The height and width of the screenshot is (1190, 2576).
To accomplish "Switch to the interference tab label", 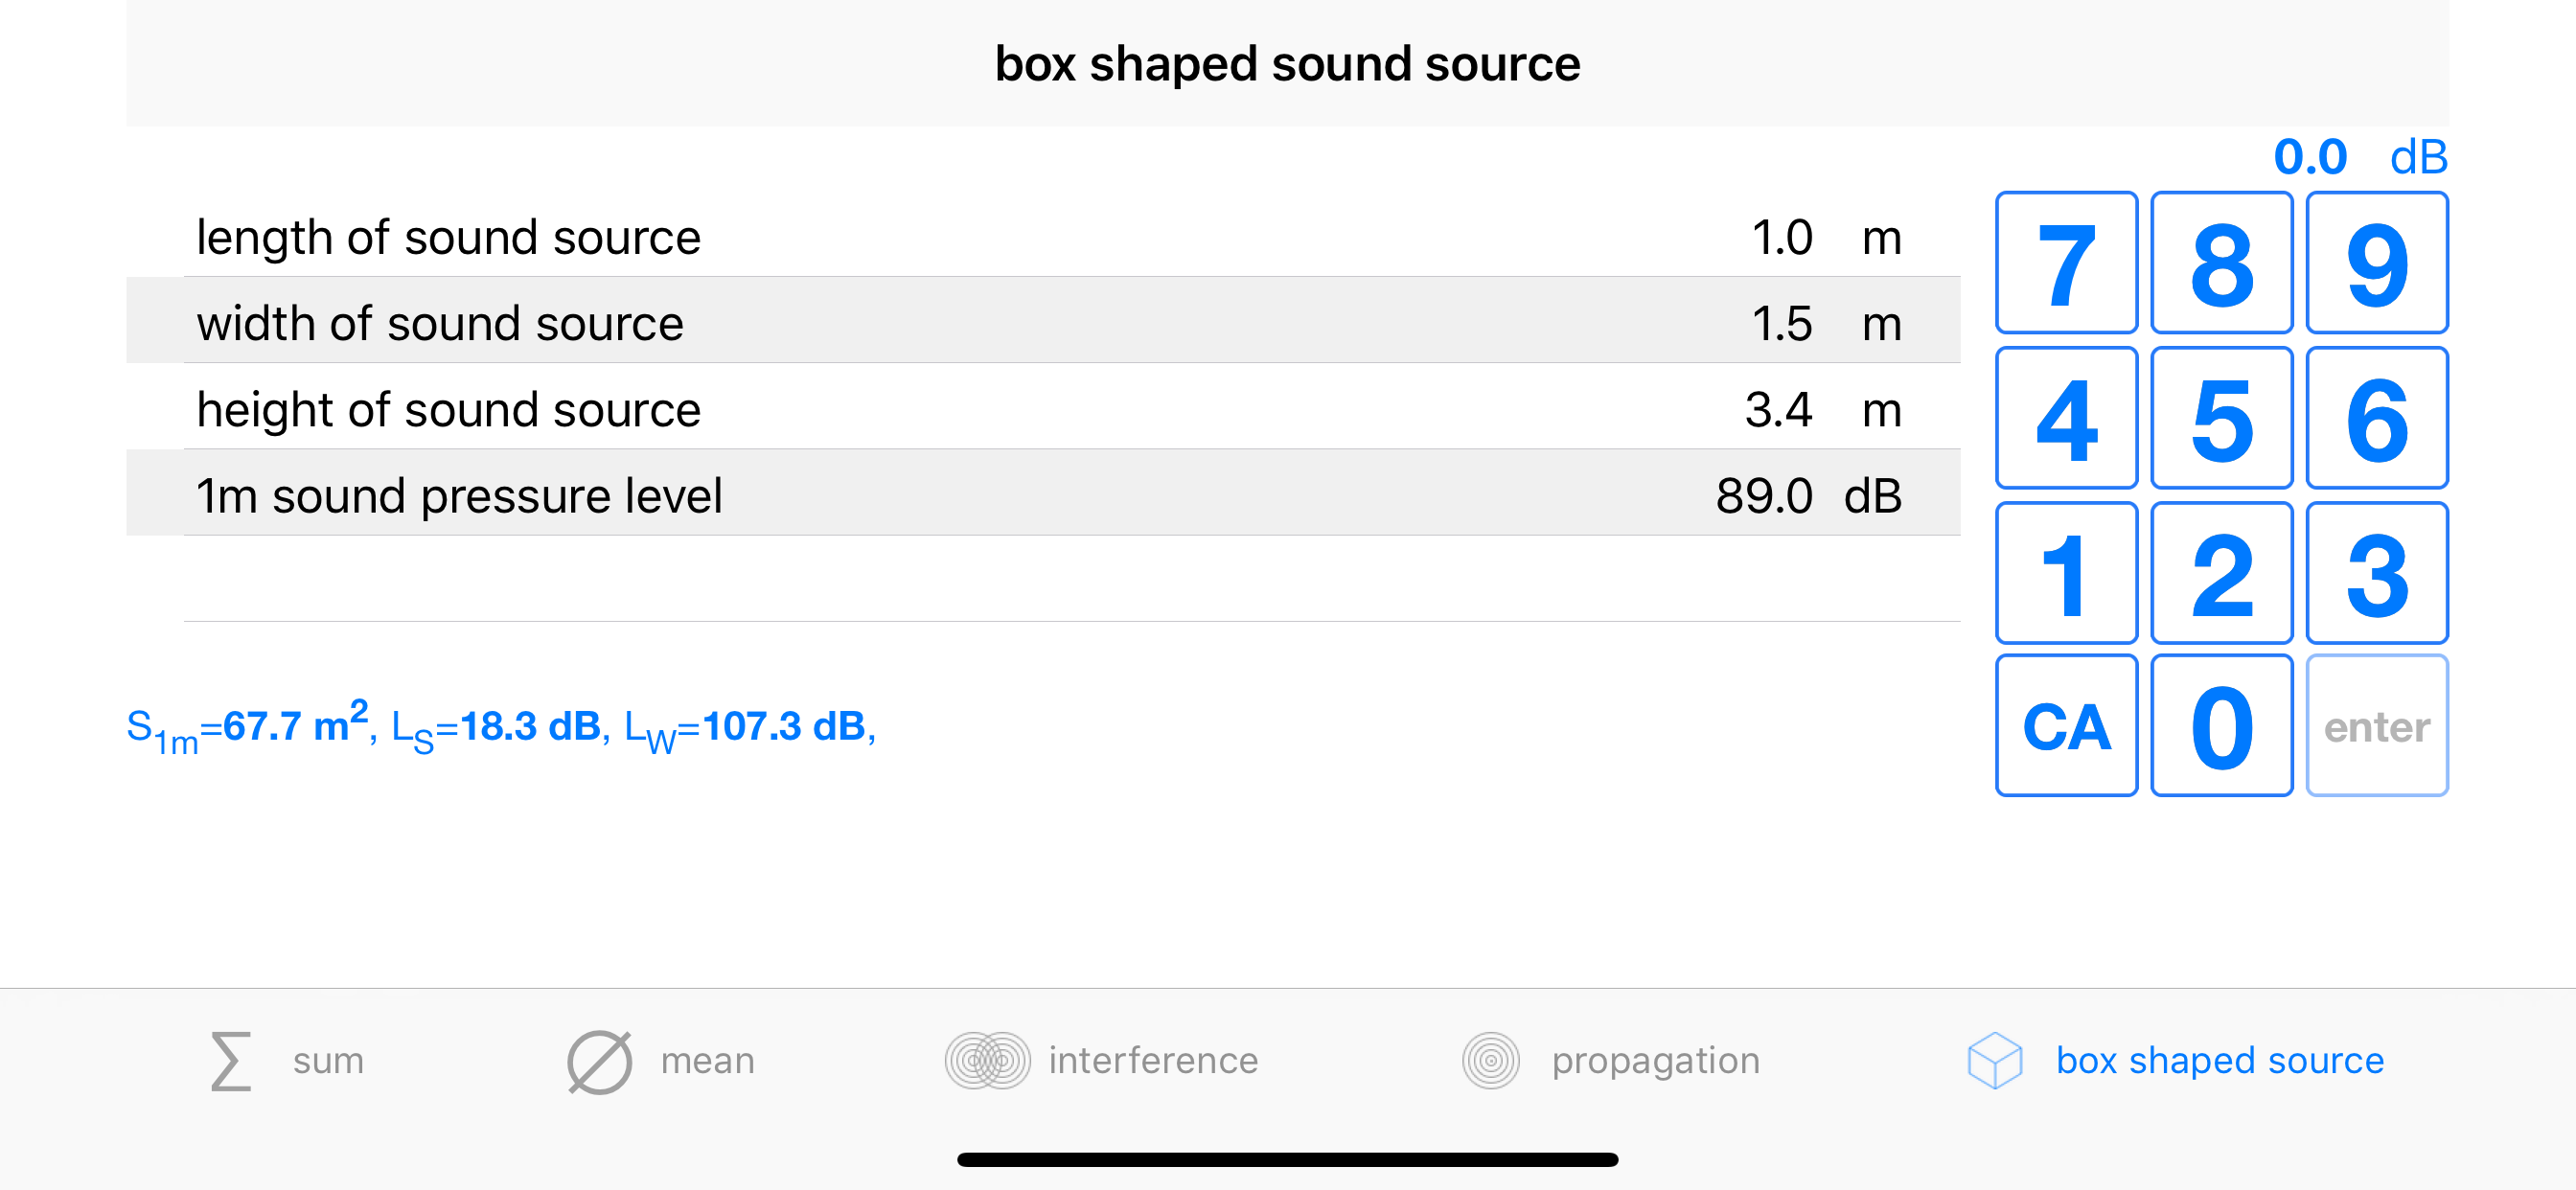I will click(1153, 1060).
